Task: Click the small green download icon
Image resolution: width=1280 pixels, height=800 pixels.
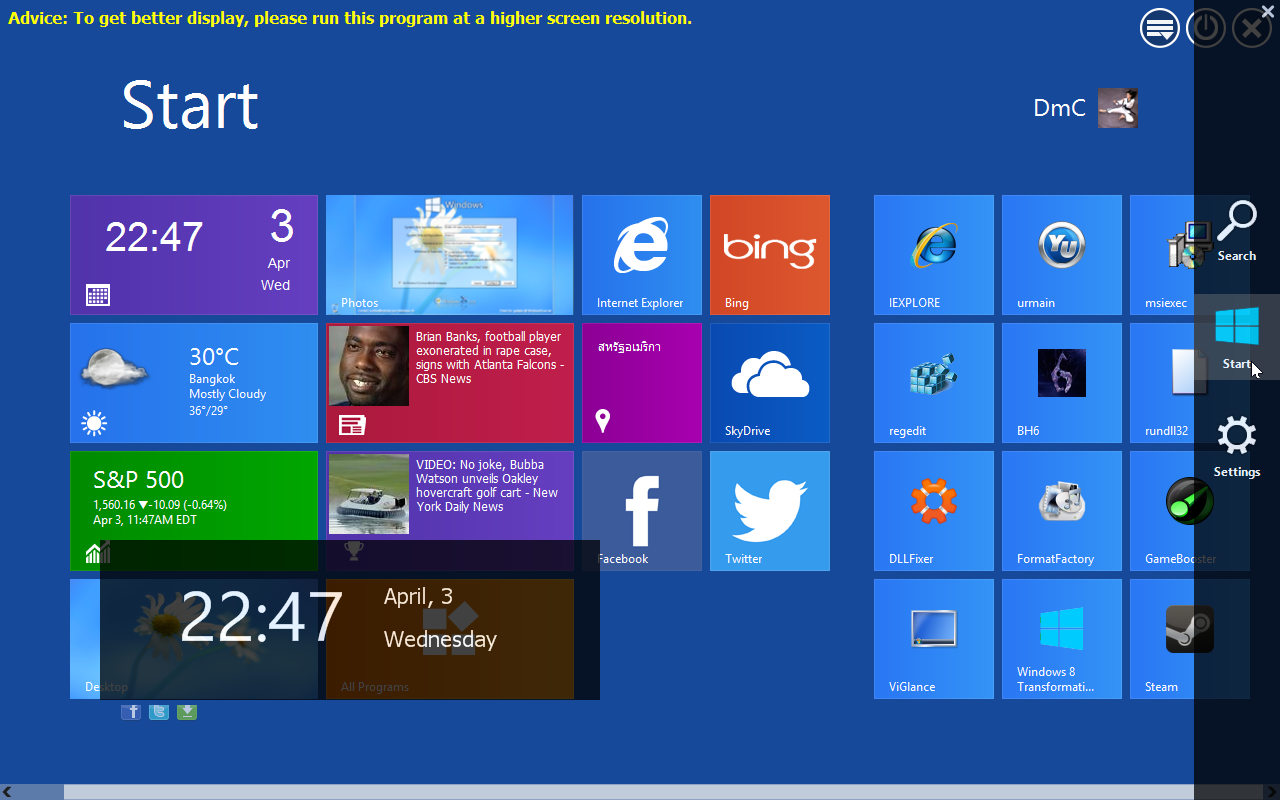Action: [187, 711]
